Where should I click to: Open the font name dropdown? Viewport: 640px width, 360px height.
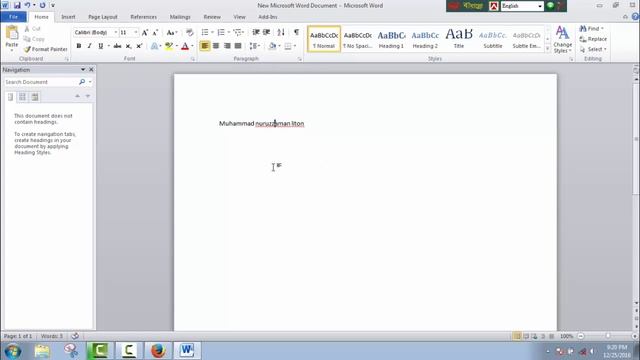point(116,32)
